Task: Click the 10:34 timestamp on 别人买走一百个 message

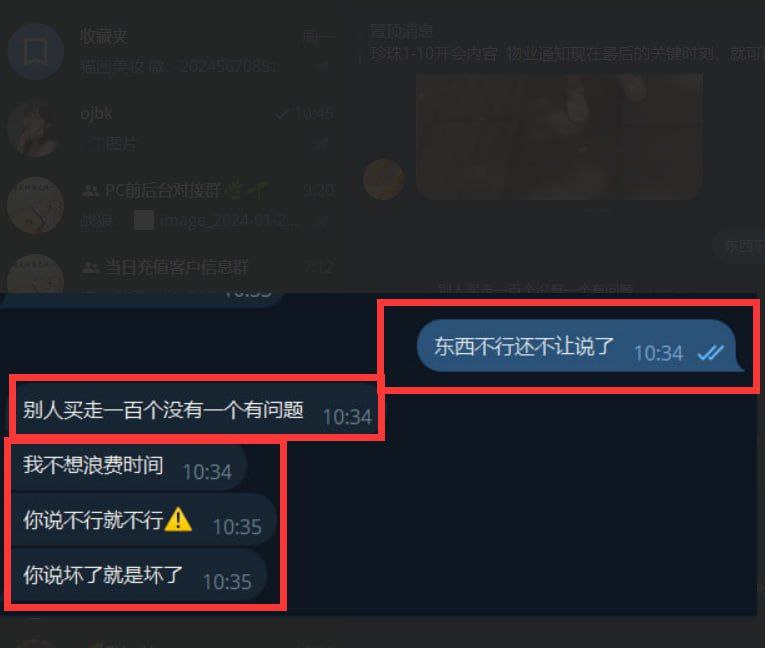Action: pyautogui.click(x=347, y=417)
